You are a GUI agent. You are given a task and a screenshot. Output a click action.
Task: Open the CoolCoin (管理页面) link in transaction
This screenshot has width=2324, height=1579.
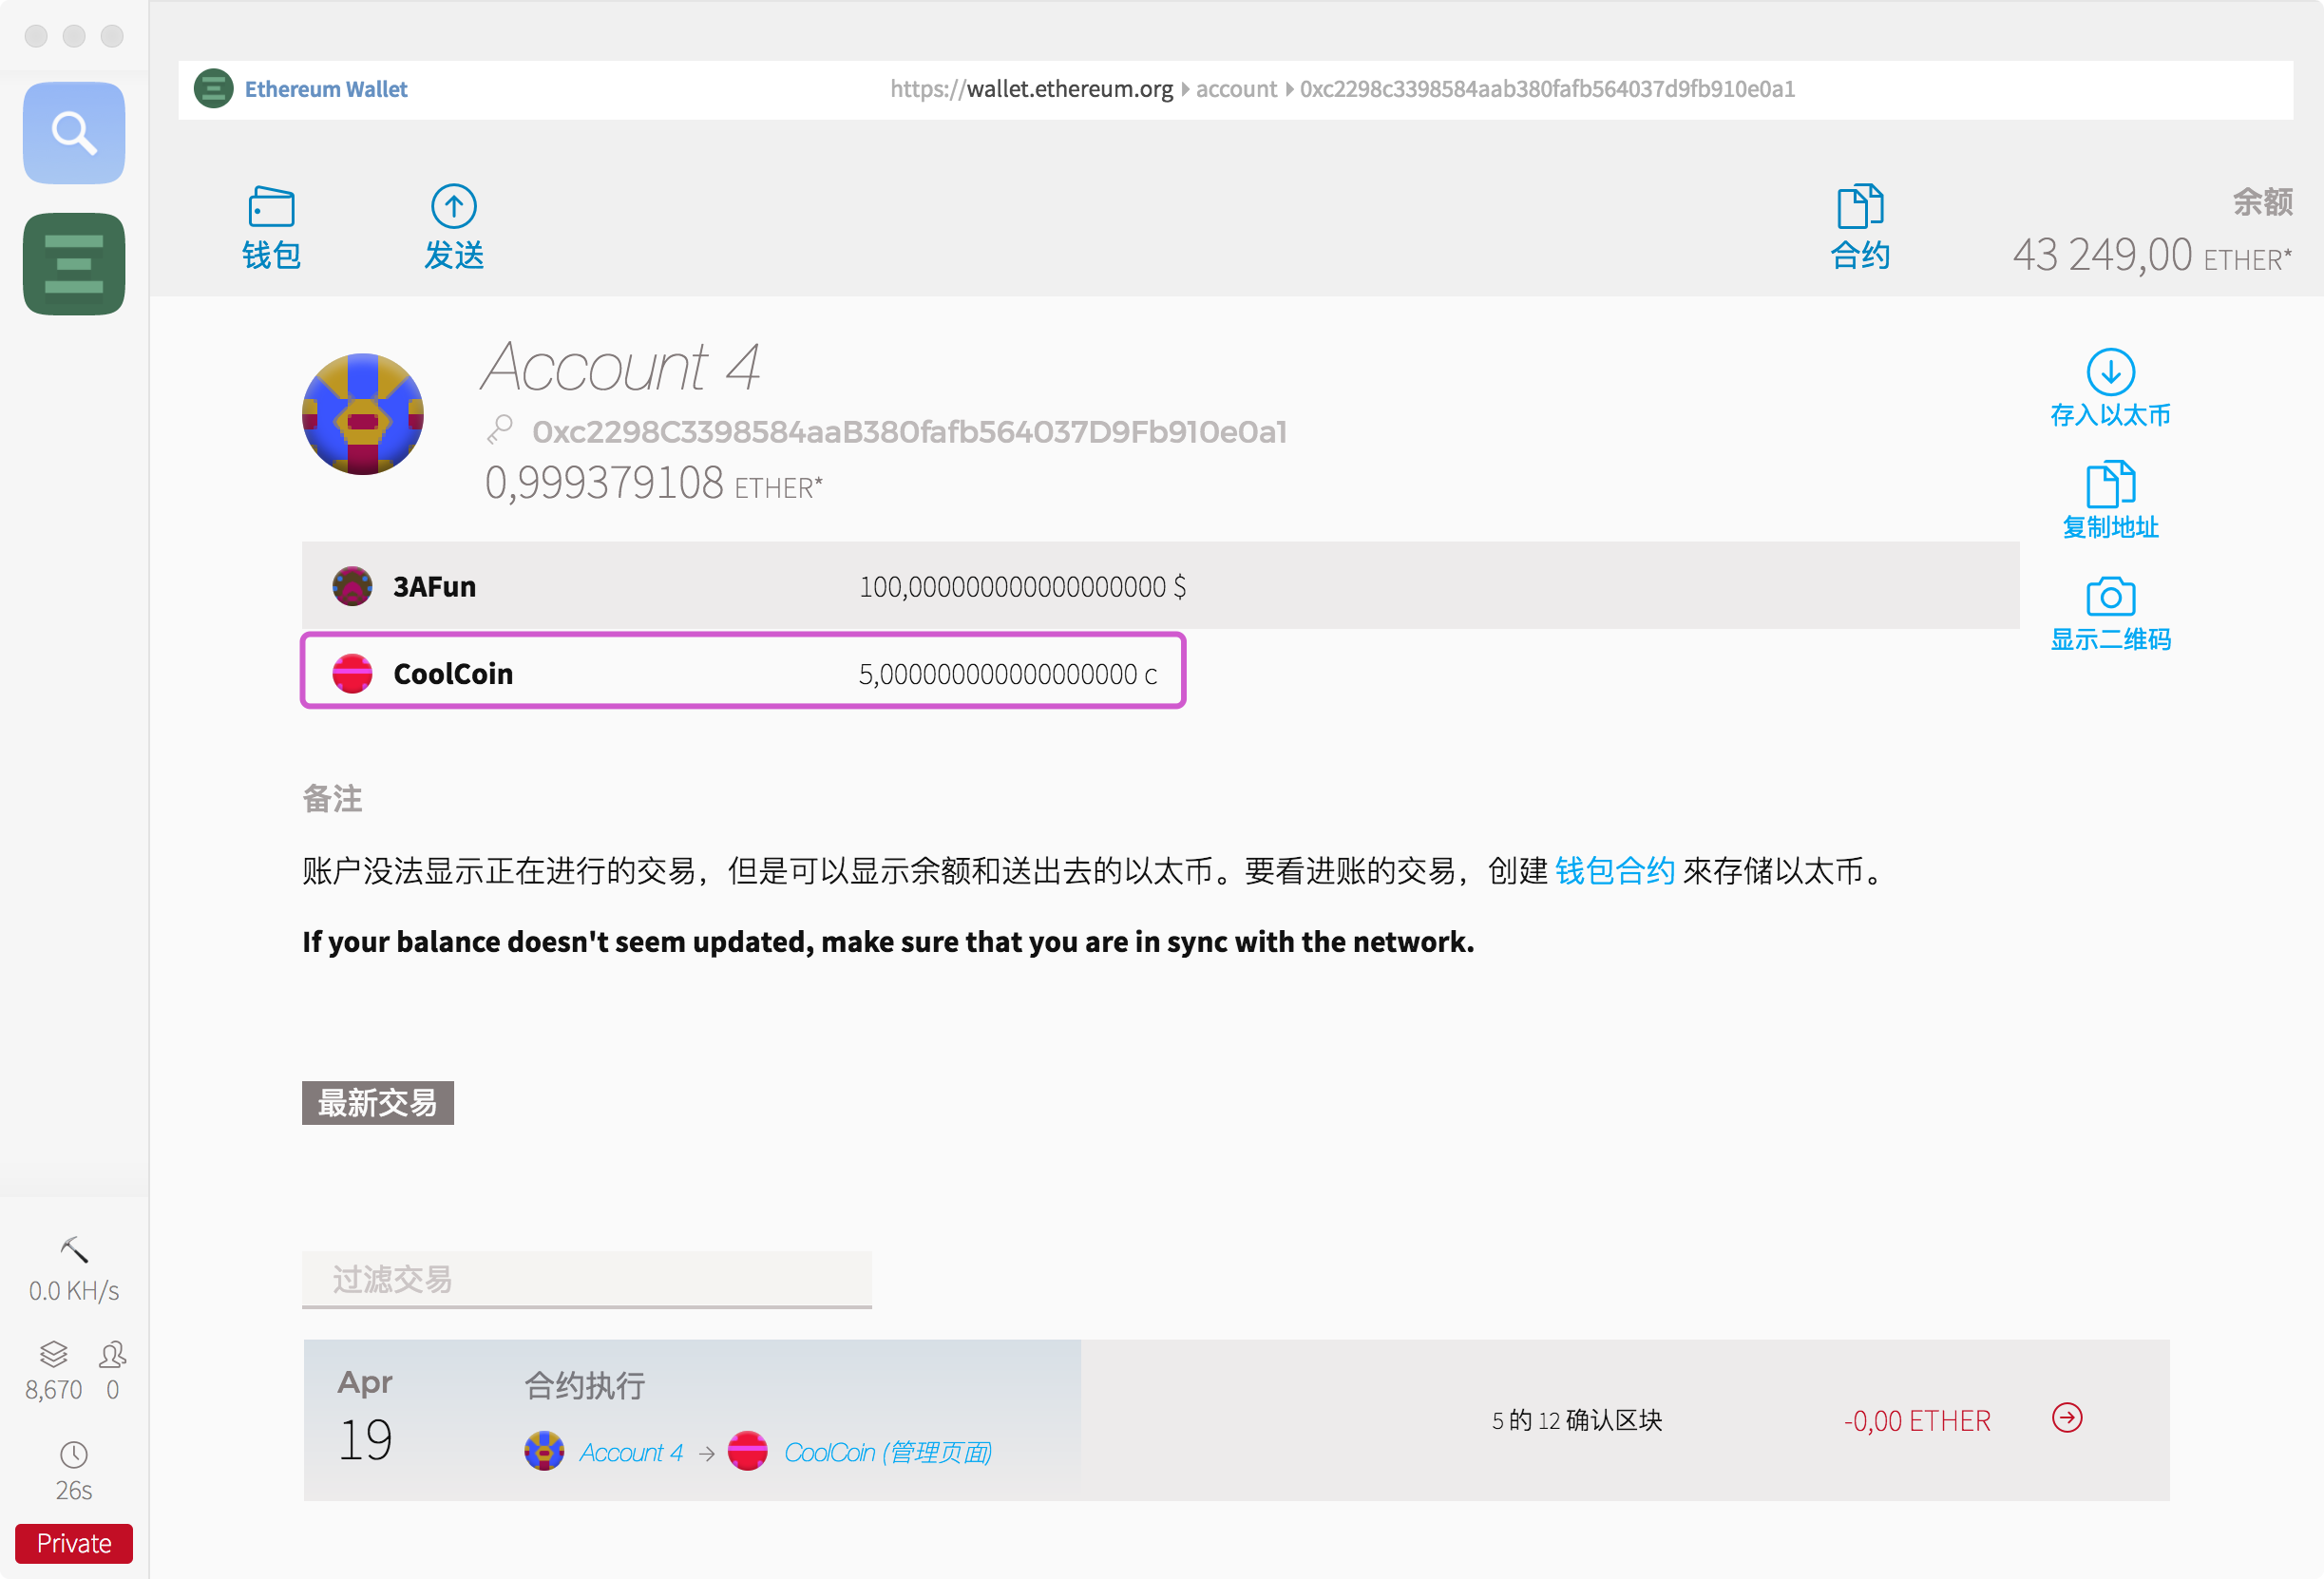pyautogui.click(x=888, y=1452)
